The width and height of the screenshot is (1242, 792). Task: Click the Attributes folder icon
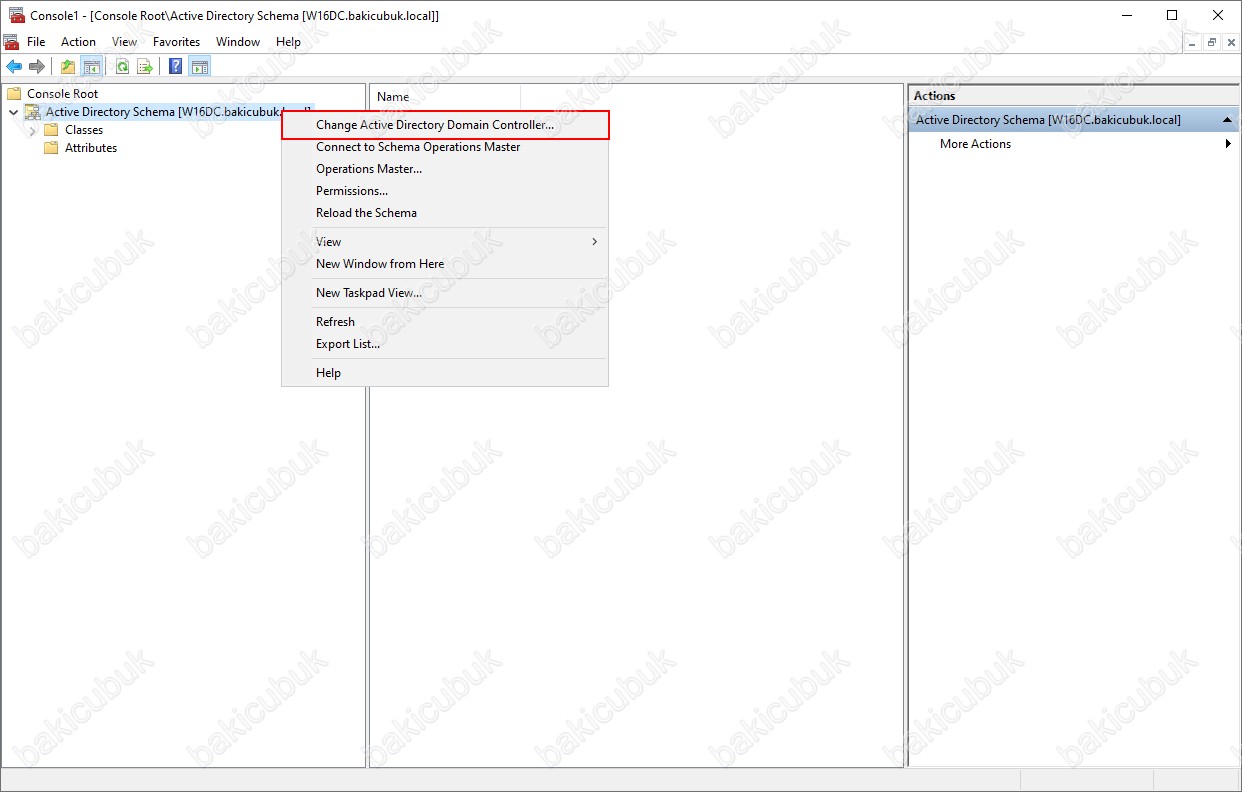click(51, 148)
